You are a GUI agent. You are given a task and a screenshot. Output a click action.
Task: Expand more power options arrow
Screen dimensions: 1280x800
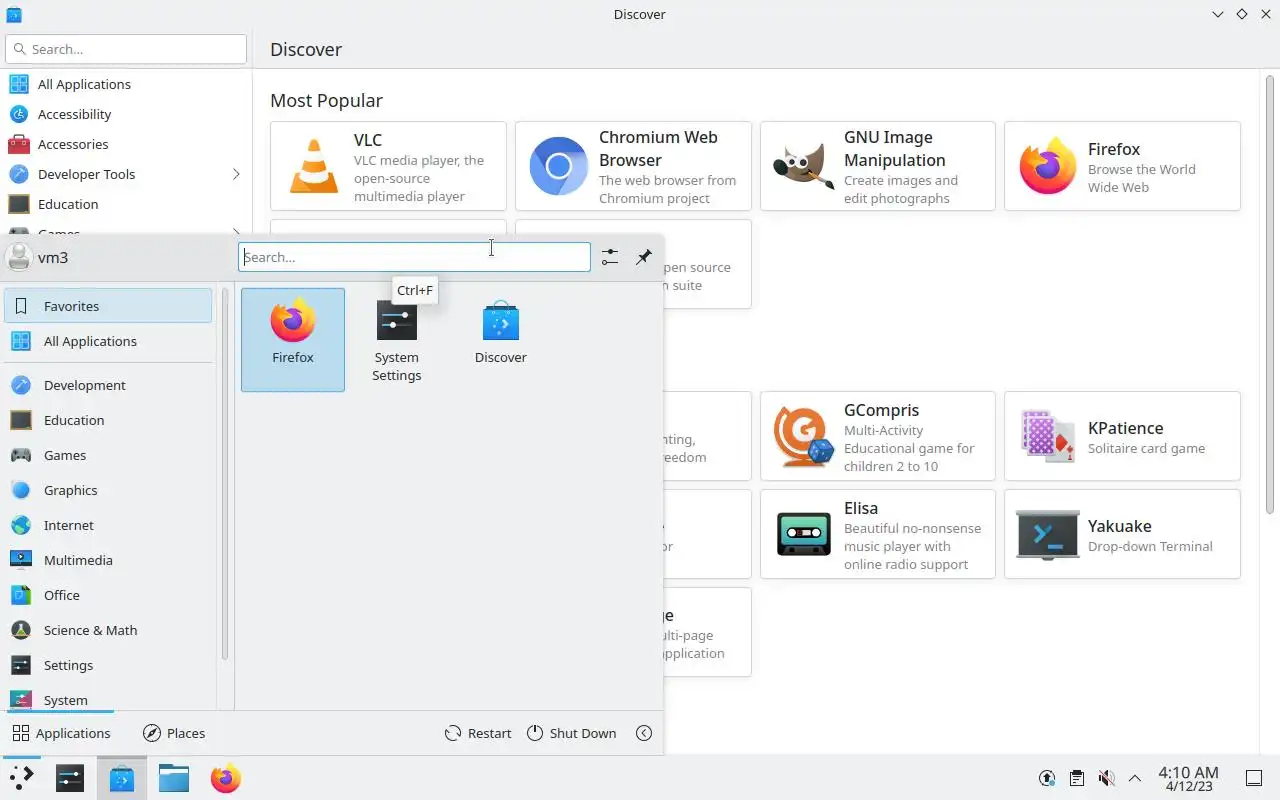644,733
